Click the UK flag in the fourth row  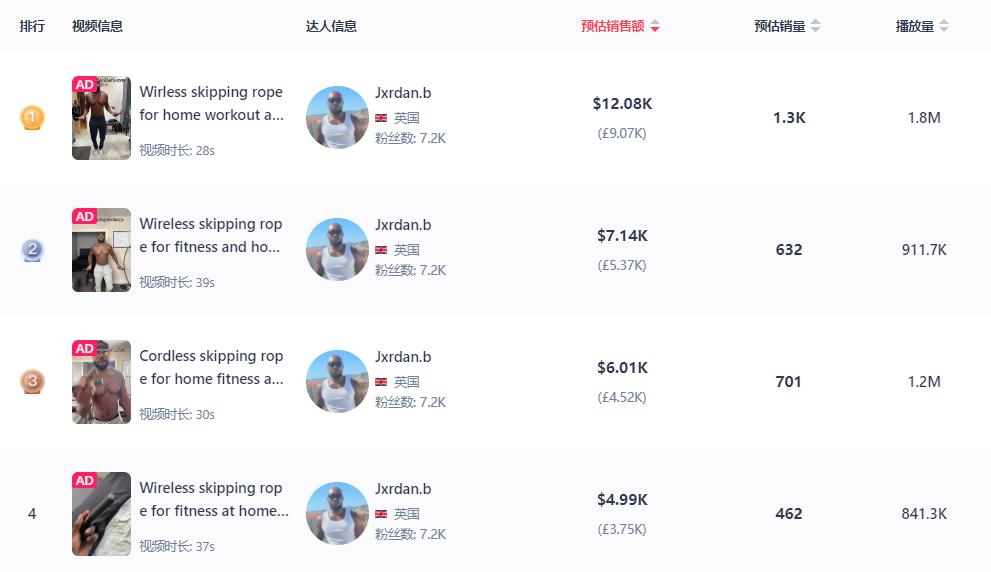click(x=381, y=514)
